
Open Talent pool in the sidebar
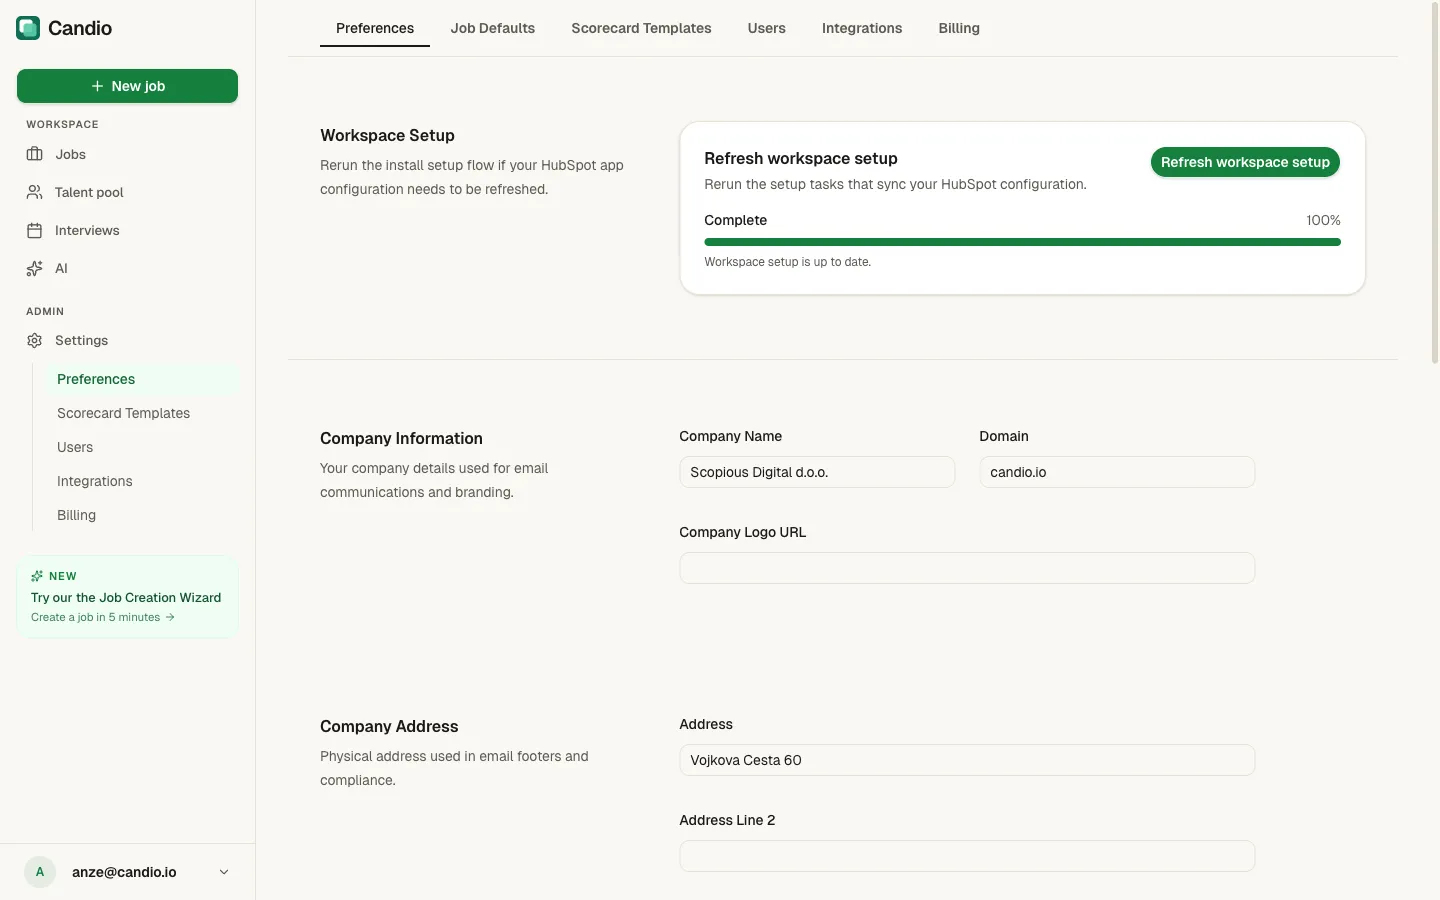tap(127, 192)
